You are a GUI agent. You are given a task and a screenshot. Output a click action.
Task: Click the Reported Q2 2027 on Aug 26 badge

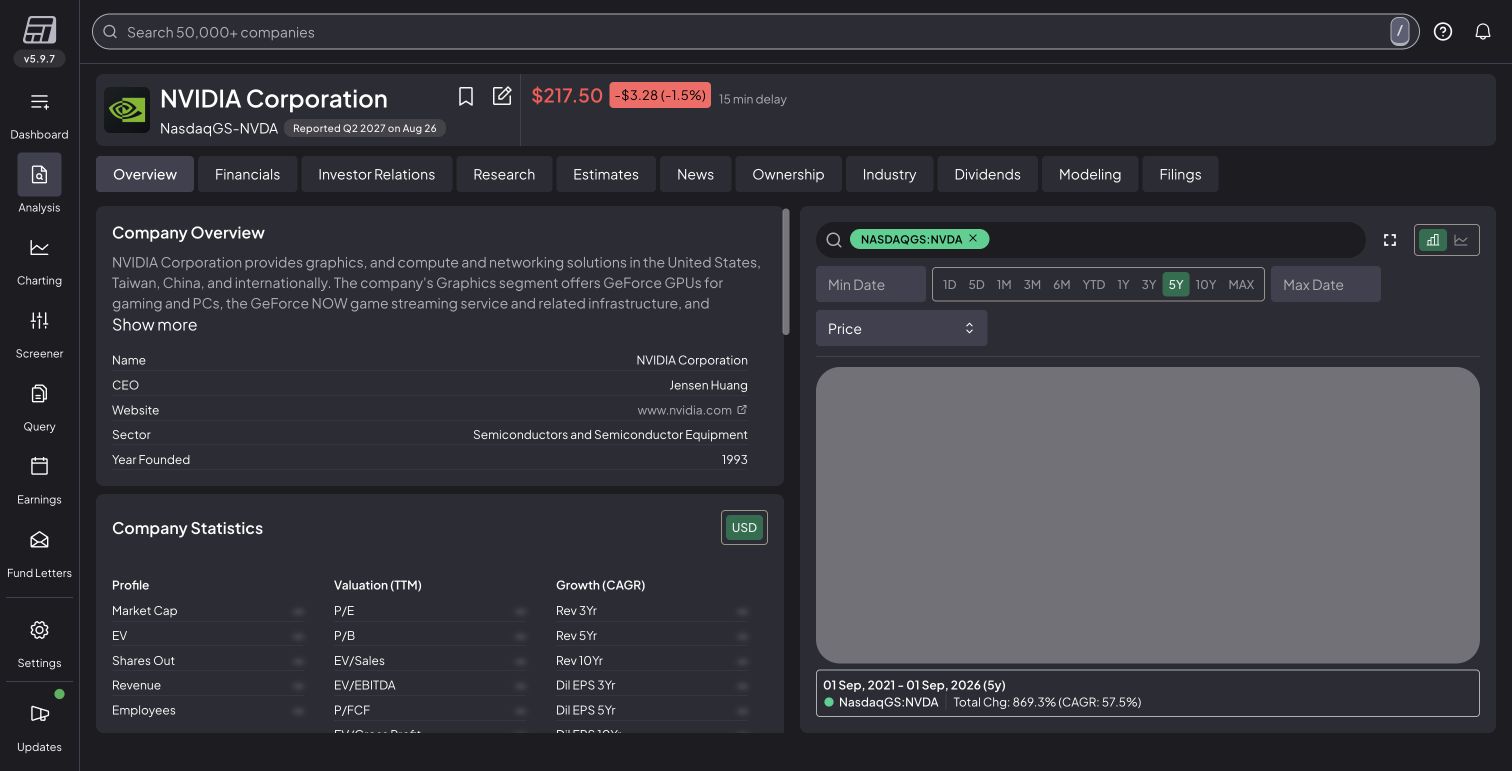365,128
